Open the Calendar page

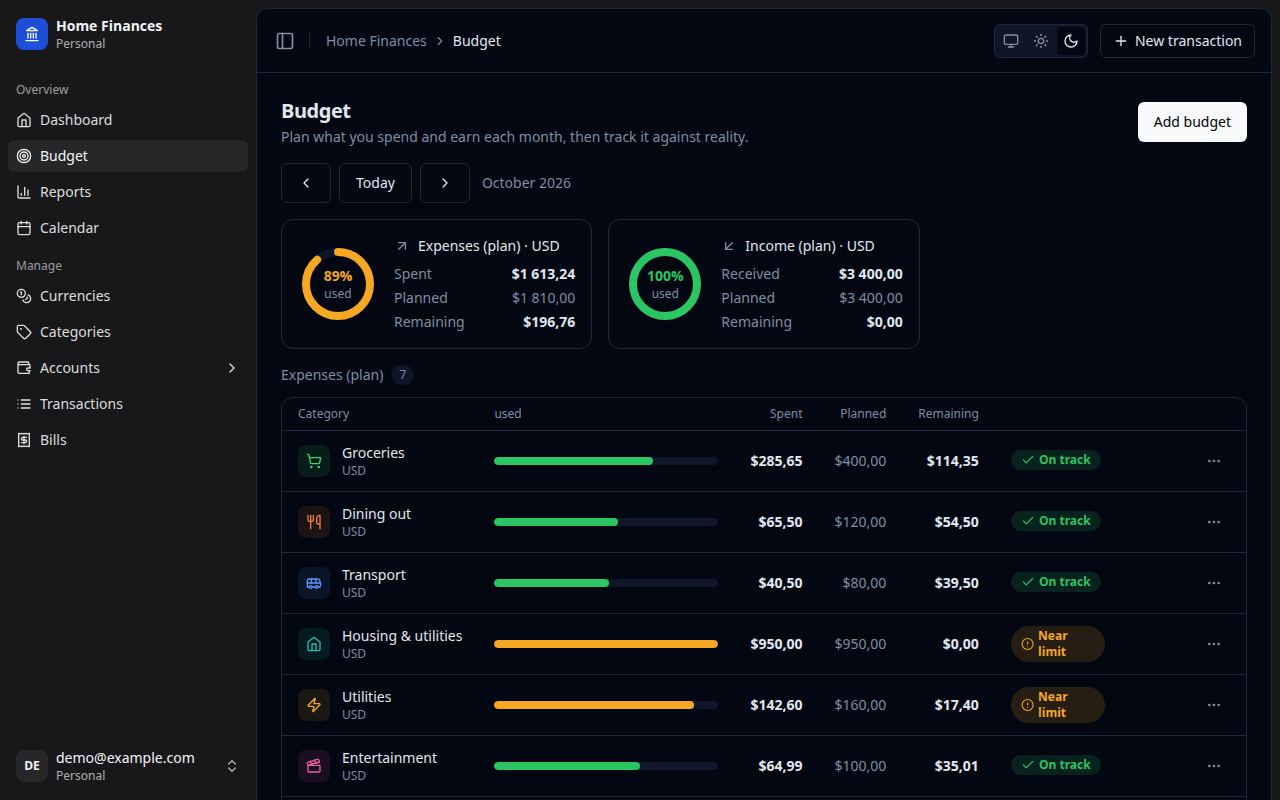[x=128, y=228]
